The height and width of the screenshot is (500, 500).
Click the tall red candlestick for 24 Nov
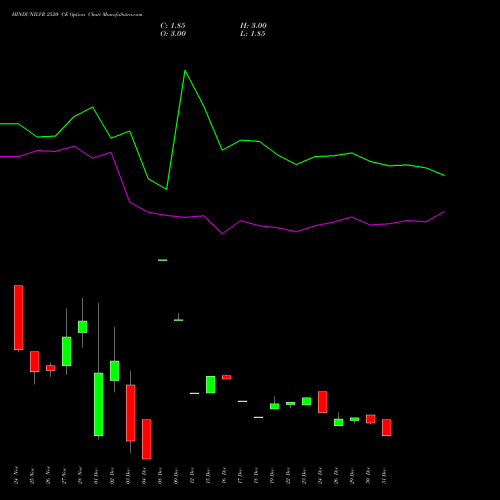pyautogui.click(x=19, y=317)
